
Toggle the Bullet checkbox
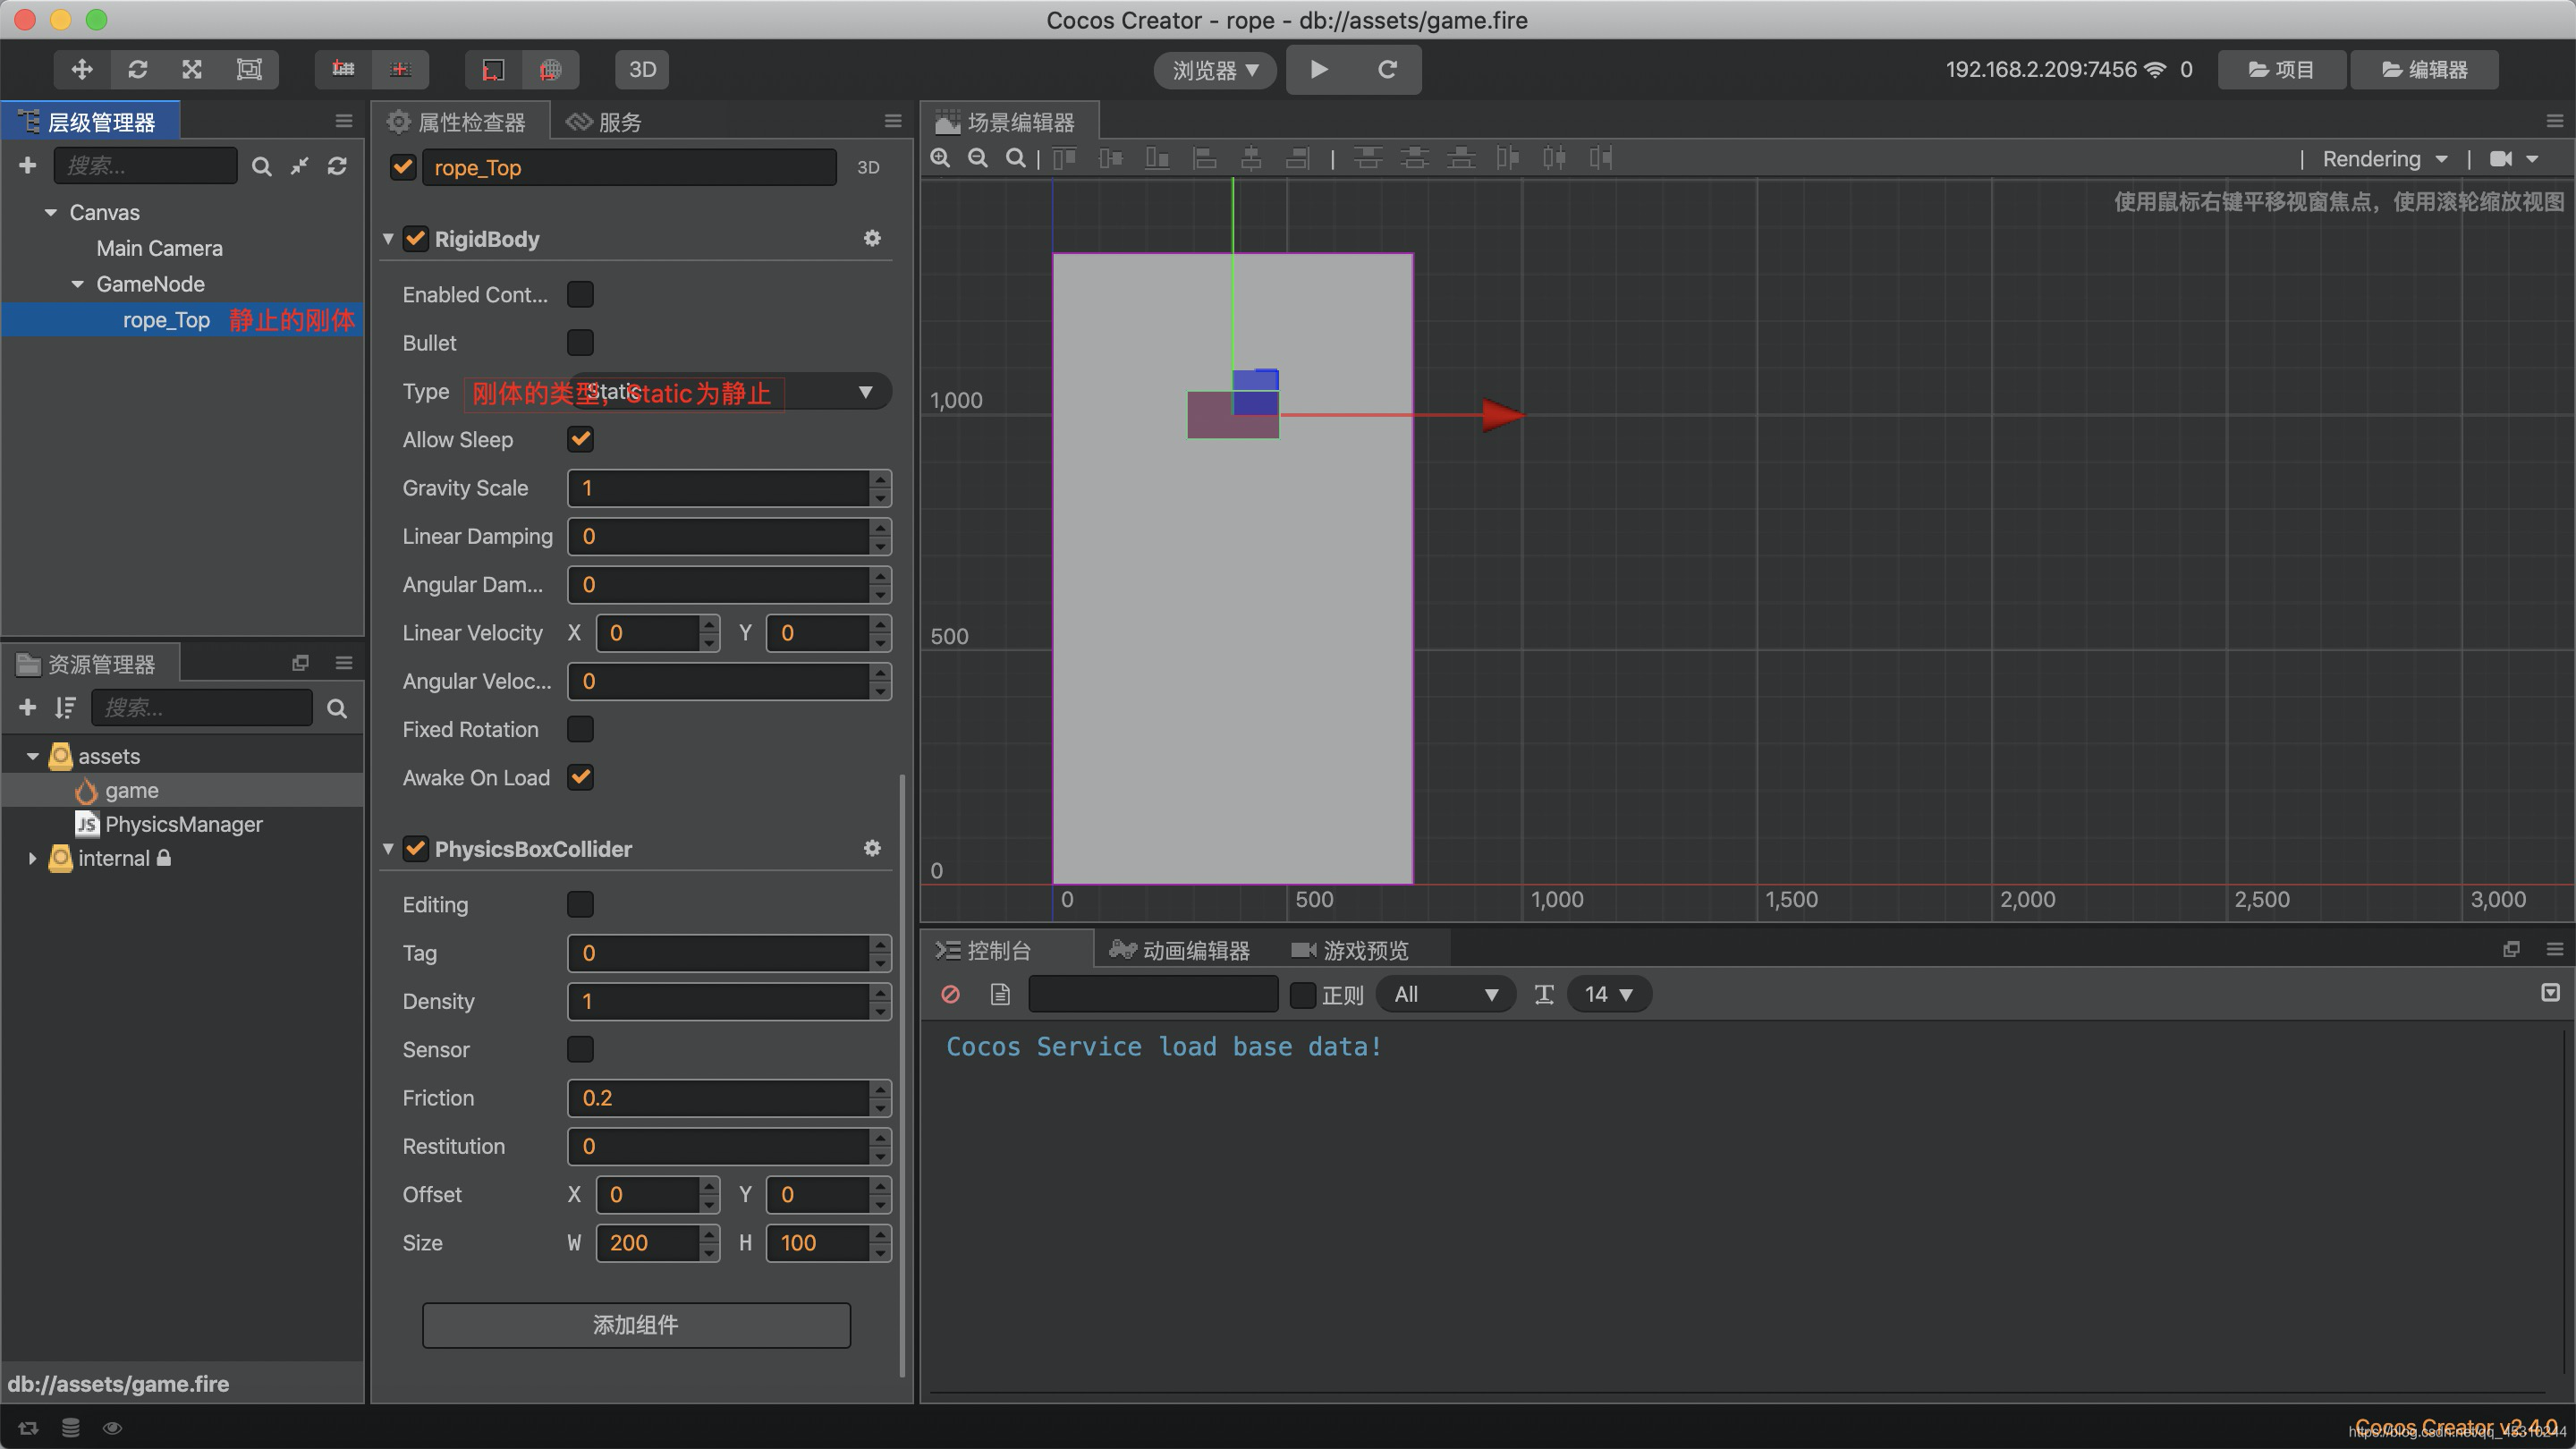point(580,343)
